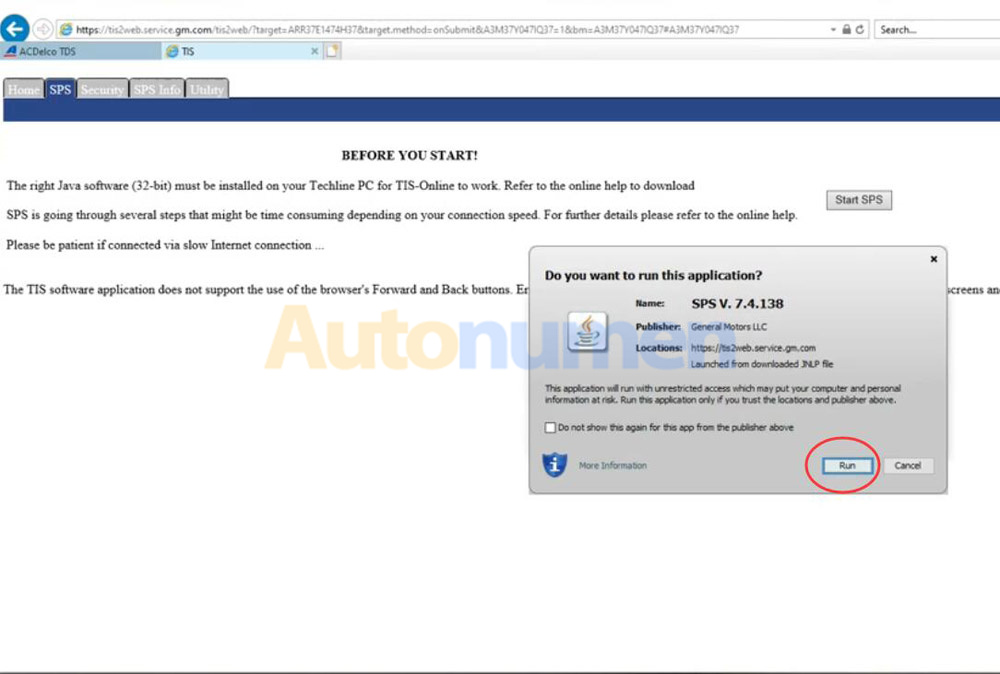Click the TIS favicon on the browser tab

point(172,51)
